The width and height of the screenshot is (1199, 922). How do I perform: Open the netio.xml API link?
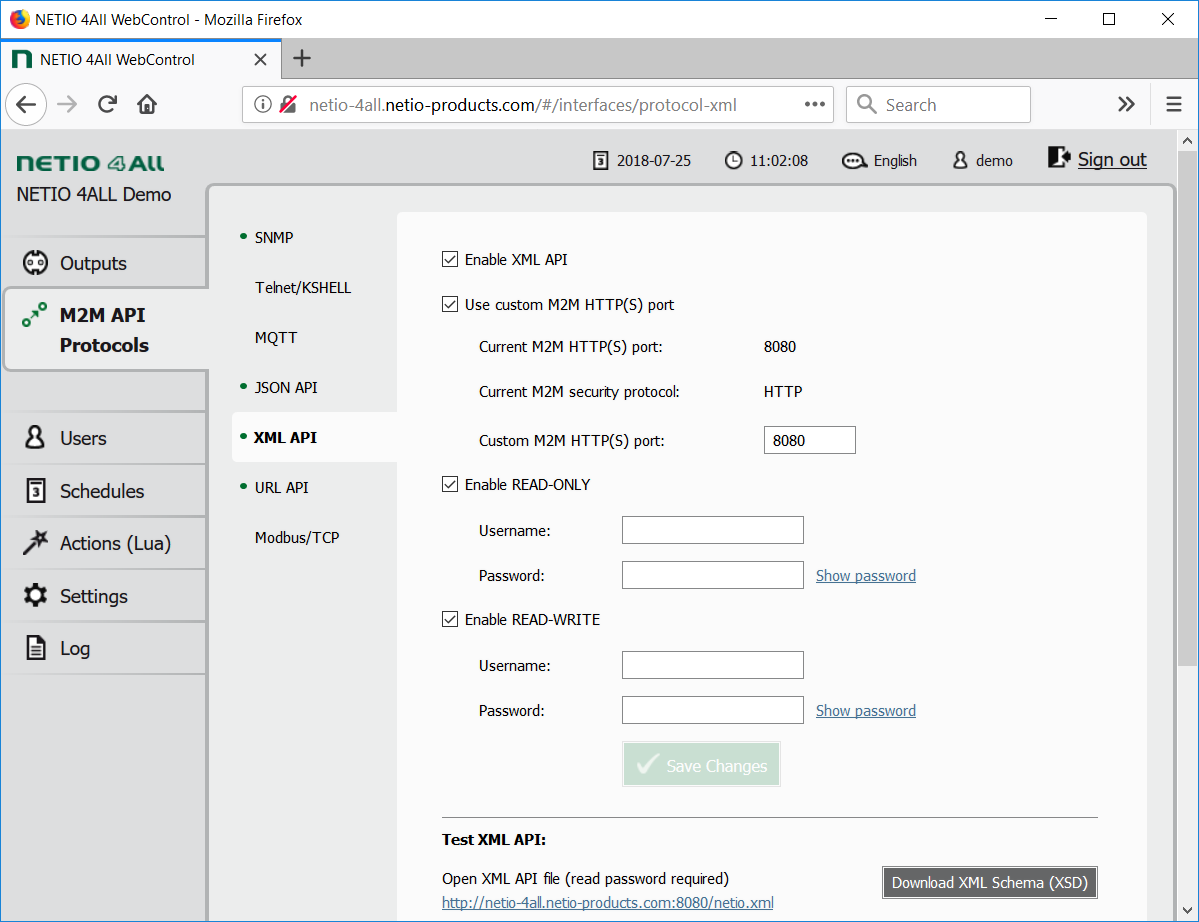pos(608,903)
